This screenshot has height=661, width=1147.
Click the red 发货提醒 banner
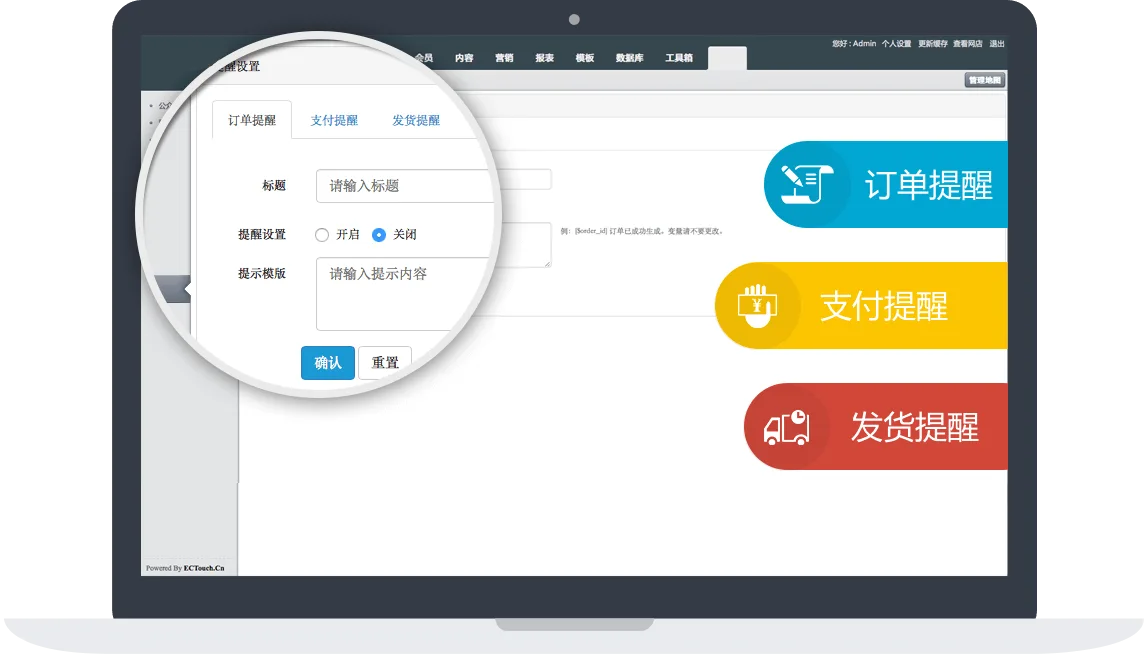click(x=876, y=426)
